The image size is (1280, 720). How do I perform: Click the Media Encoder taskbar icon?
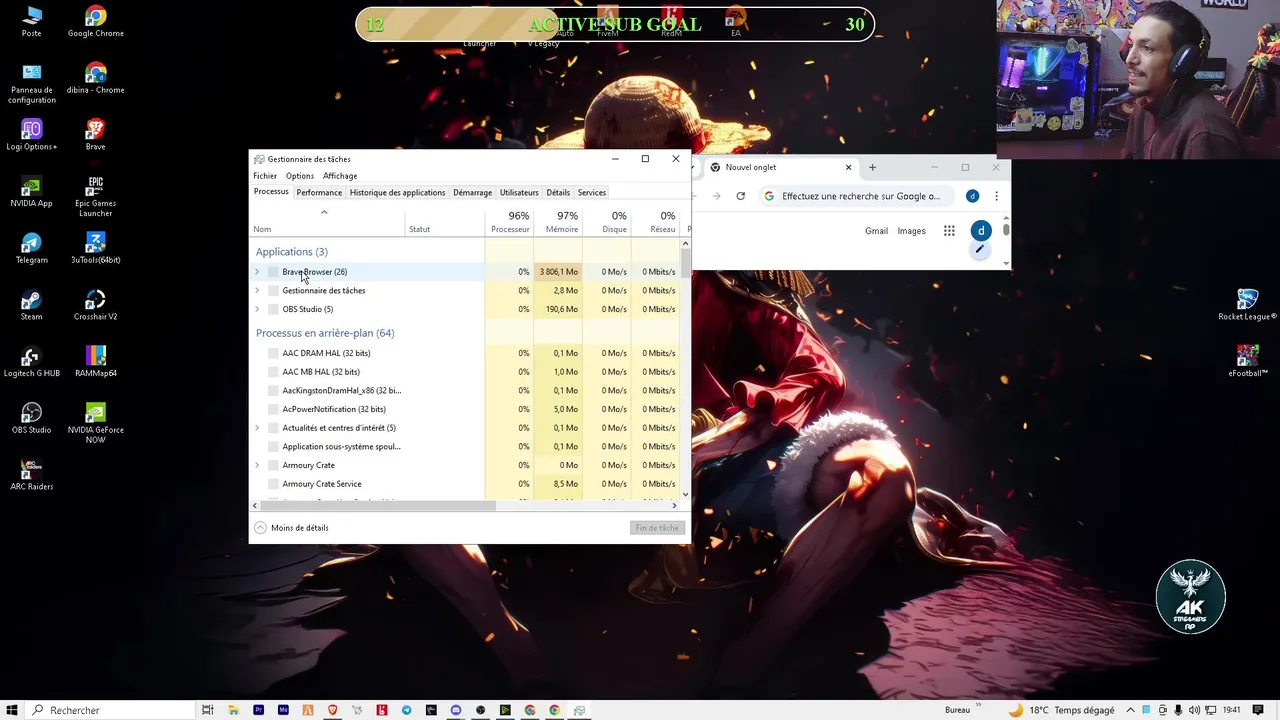click(x=283, y=710)
